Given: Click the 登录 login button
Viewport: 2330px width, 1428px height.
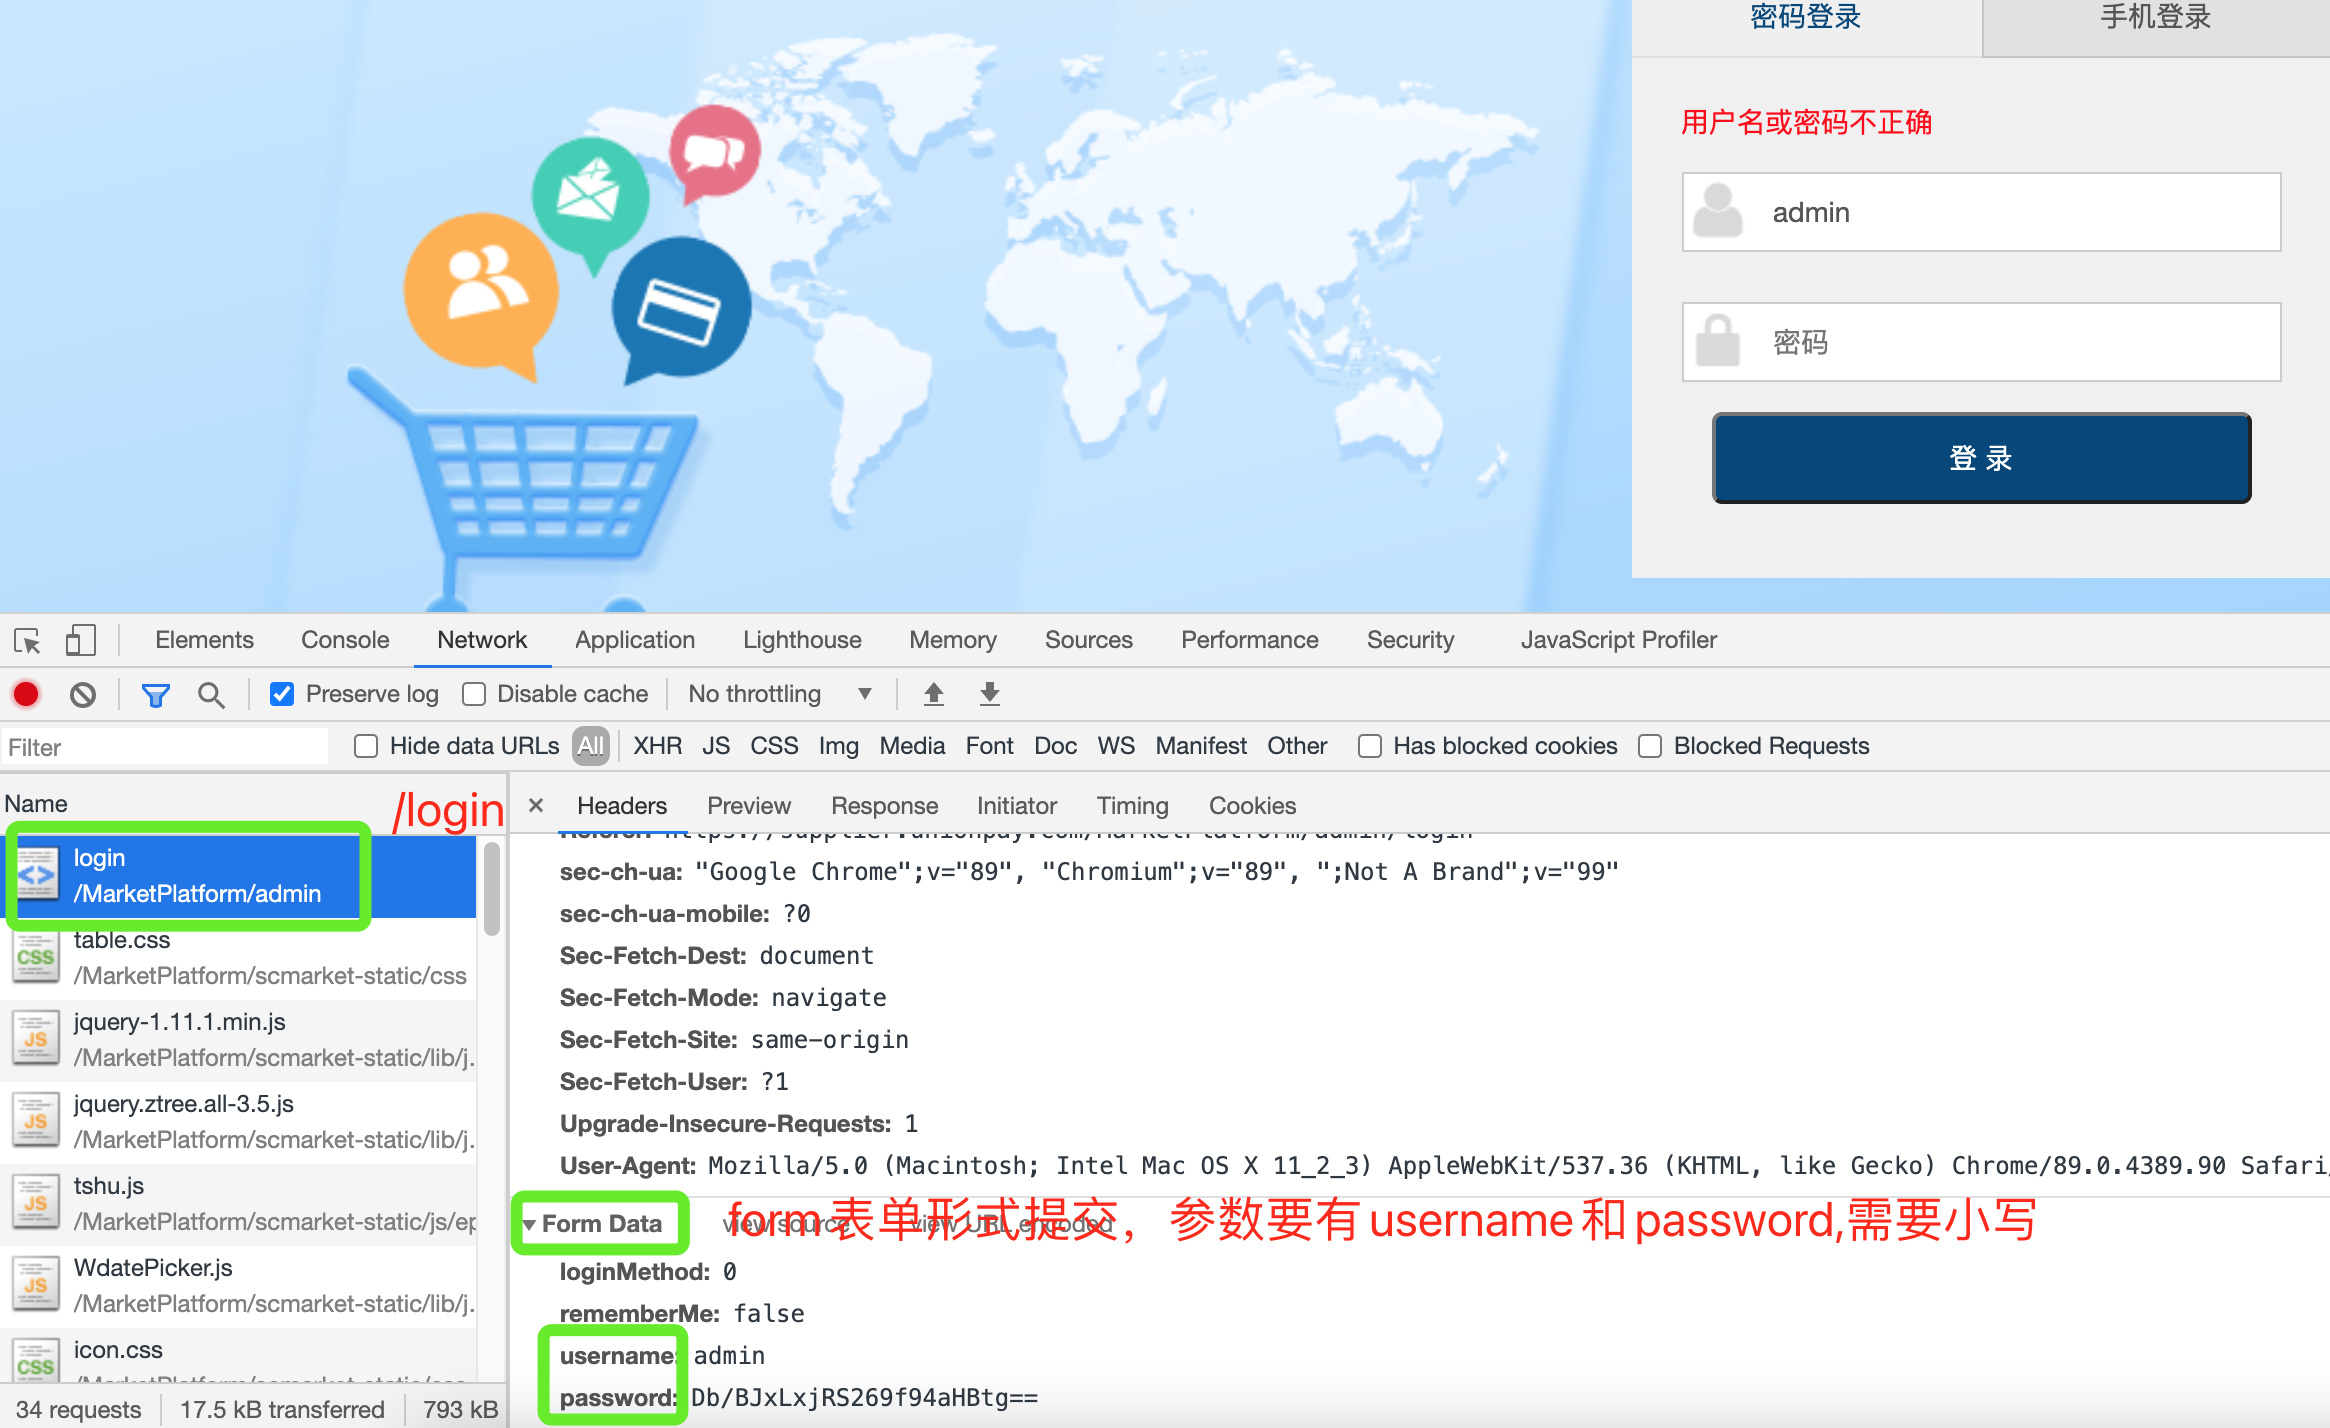Looking at the screenshot, I should tap(1982, 458).
